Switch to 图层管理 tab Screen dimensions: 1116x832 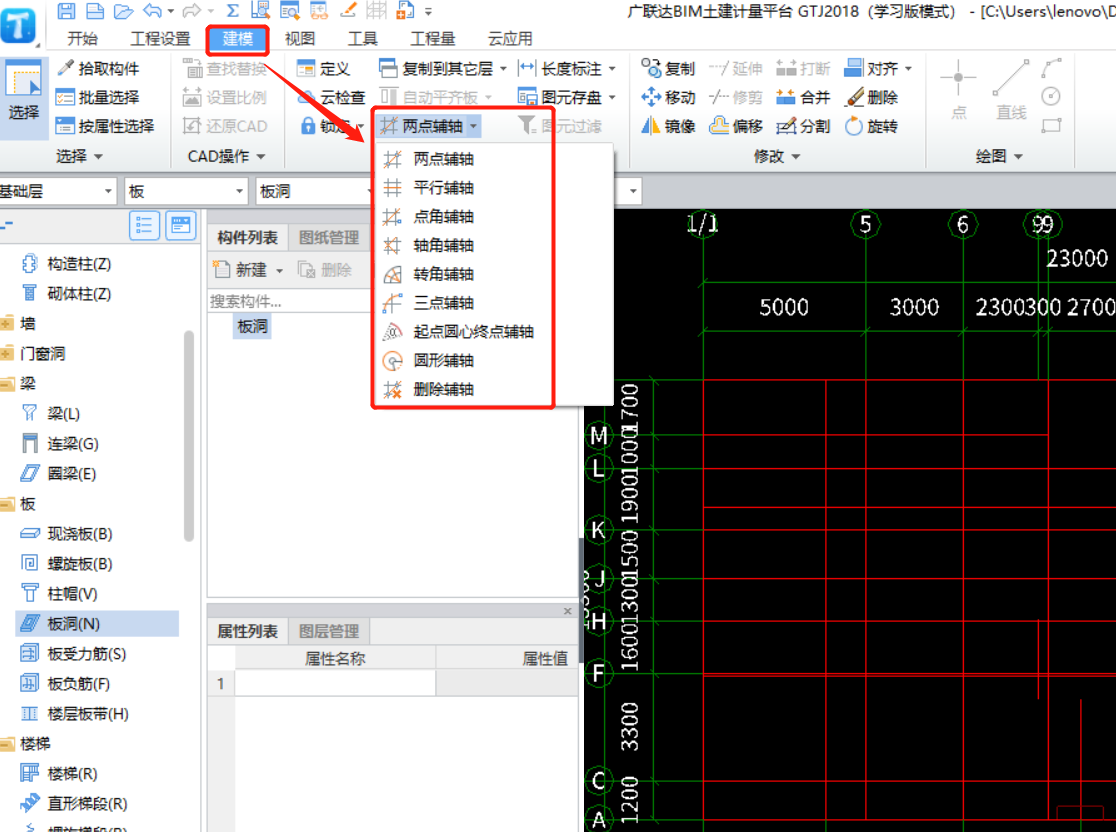[329, 631]
